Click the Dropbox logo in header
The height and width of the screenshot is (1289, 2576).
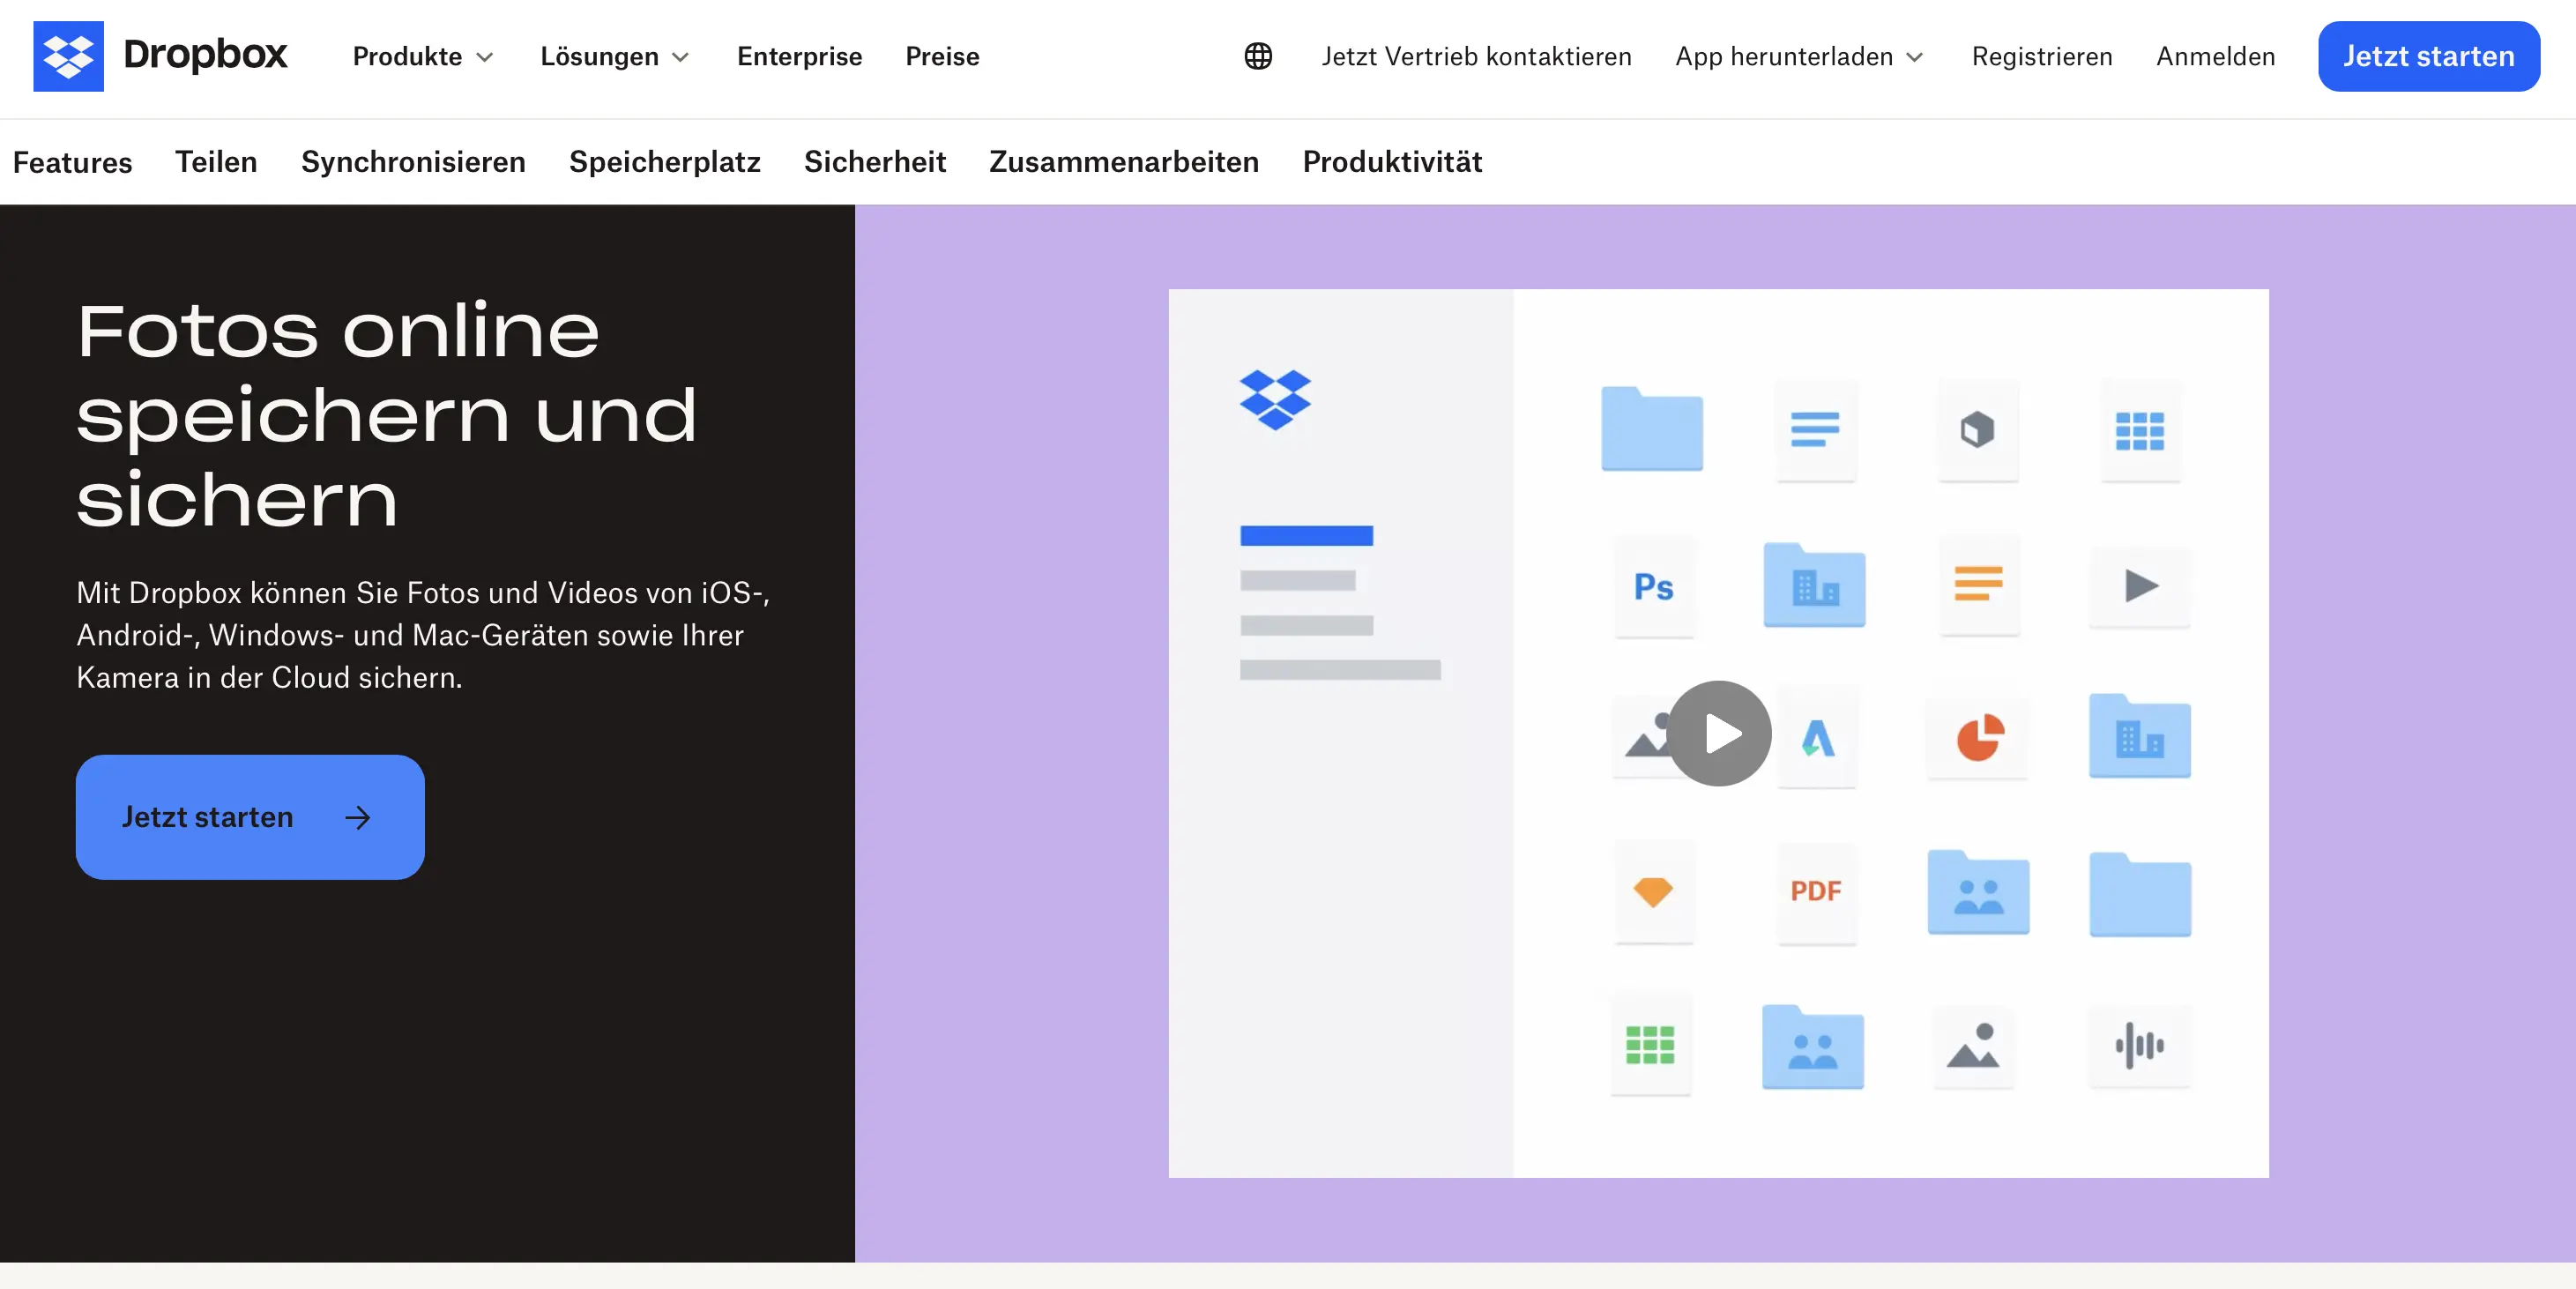tap(160, 56)
